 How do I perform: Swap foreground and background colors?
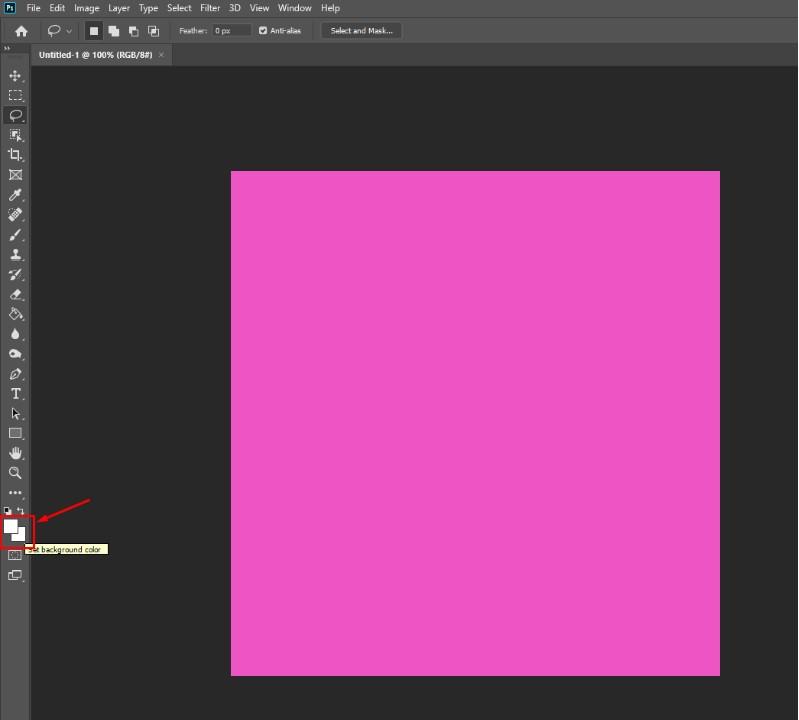[20, 511]
